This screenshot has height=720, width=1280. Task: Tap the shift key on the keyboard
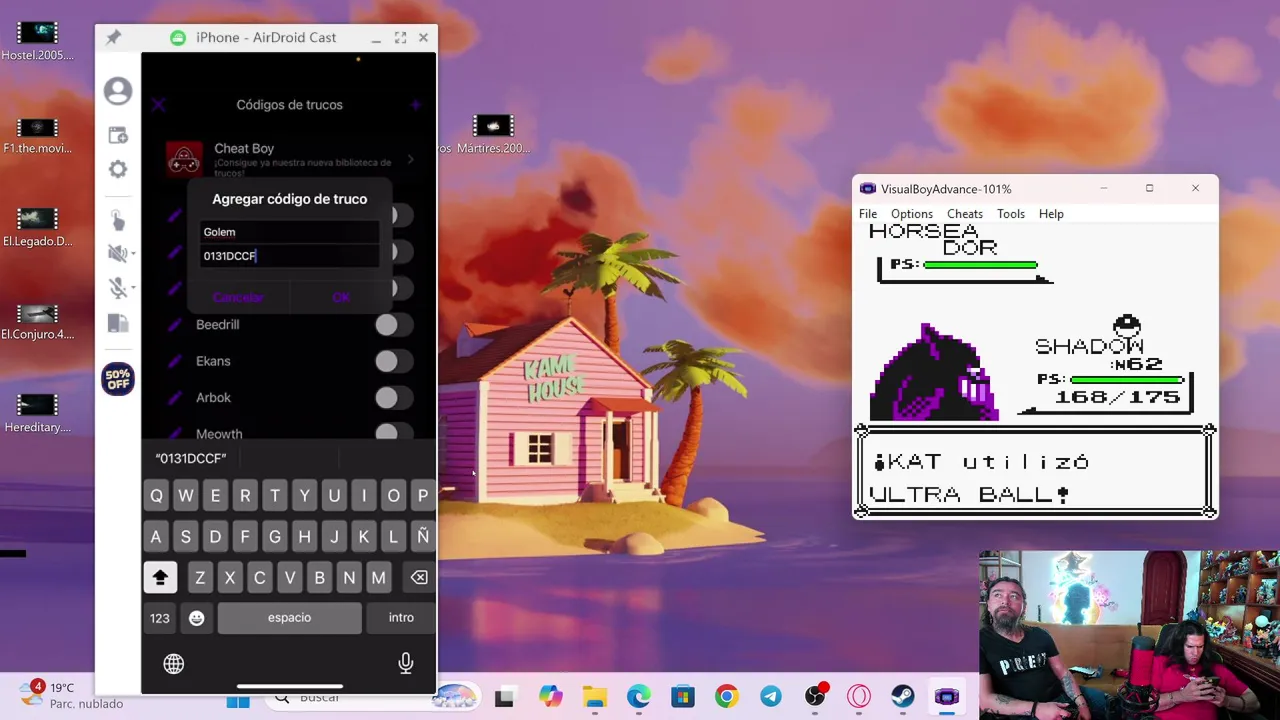[160, 577]
